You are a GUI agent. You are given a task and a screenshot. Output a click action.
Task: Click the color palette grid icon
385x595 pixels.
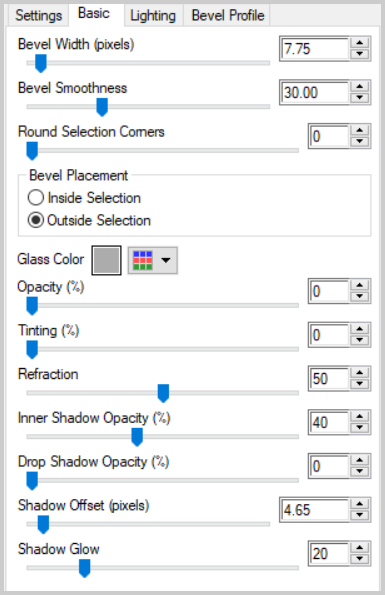coord(143,260)
